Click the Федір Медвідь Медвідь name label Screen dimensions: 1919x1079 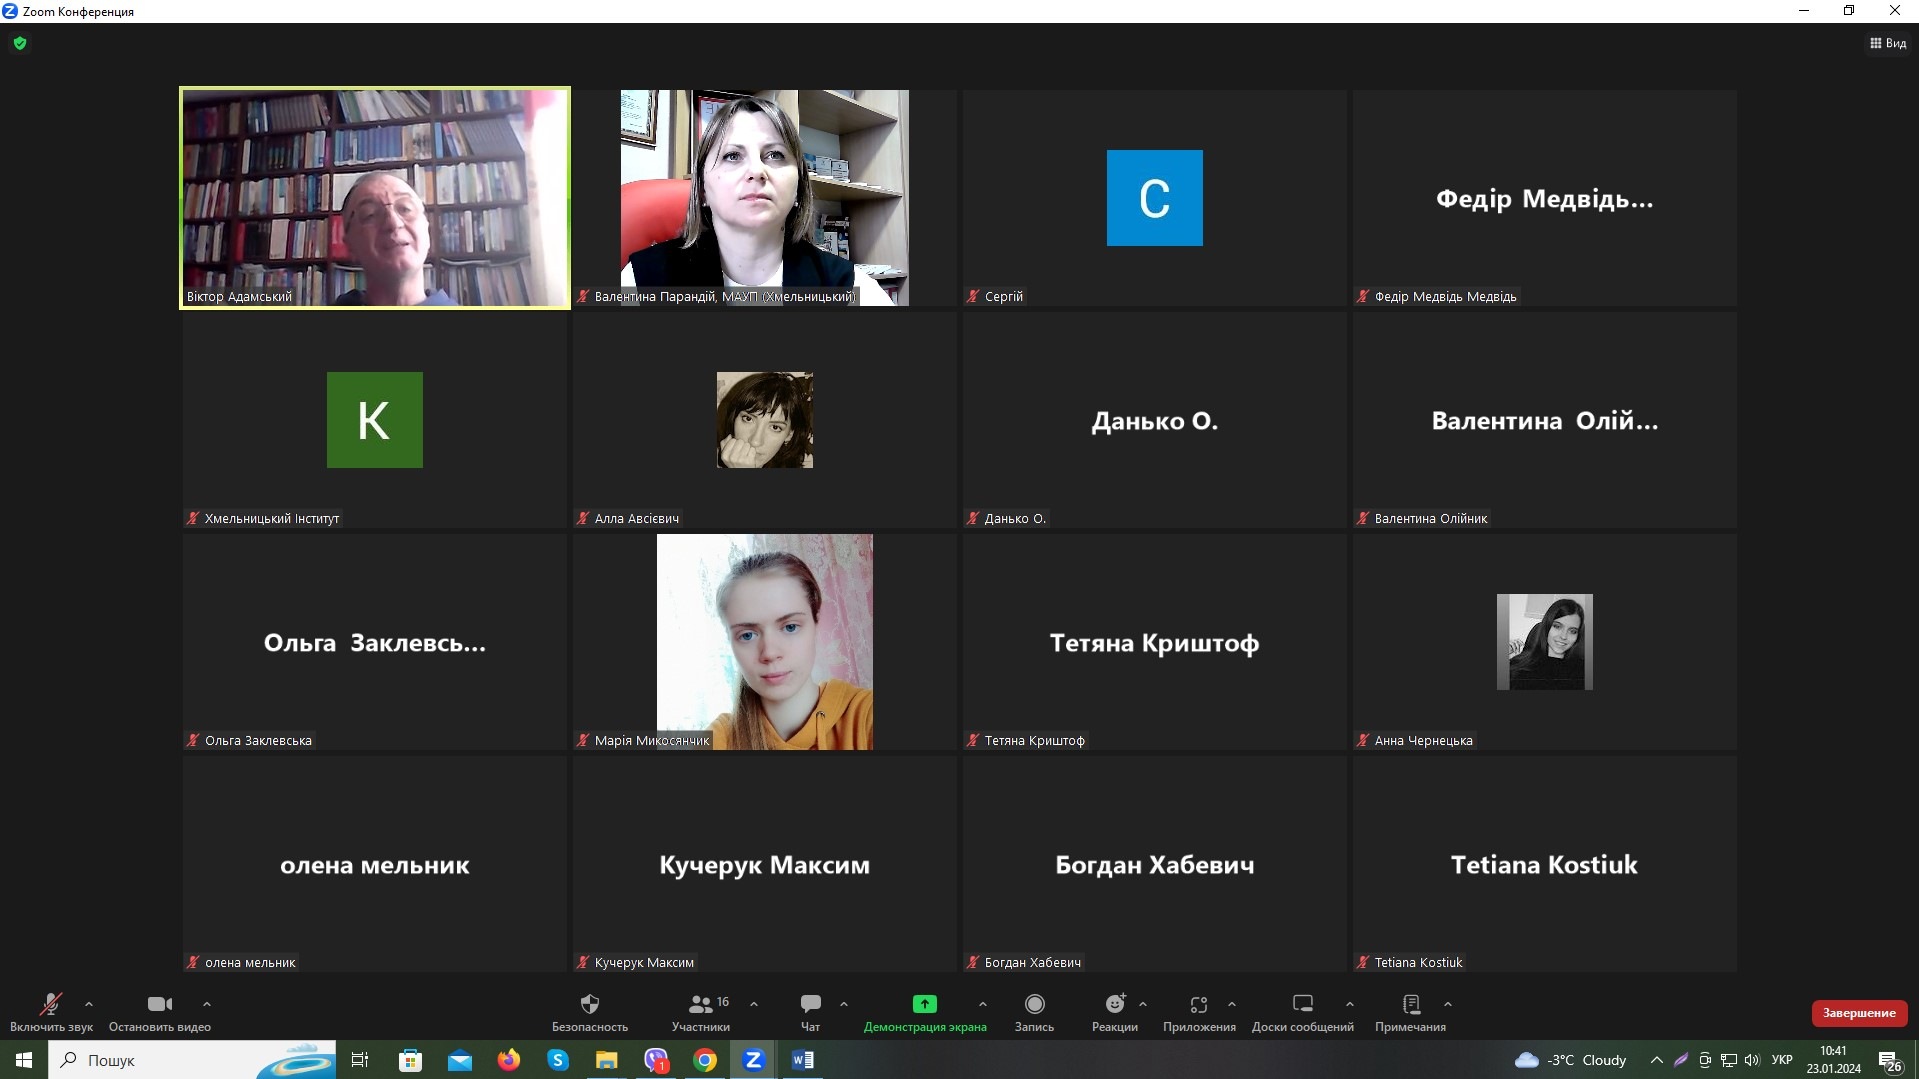tap(1445, 296)
